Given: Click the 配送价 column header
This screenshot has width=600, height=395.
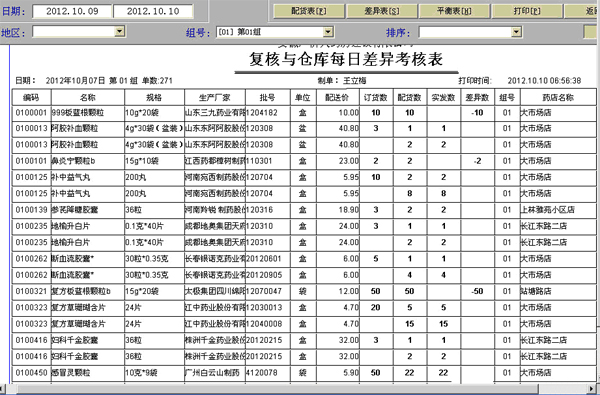Looking at the screenshot, I should 338,97.
